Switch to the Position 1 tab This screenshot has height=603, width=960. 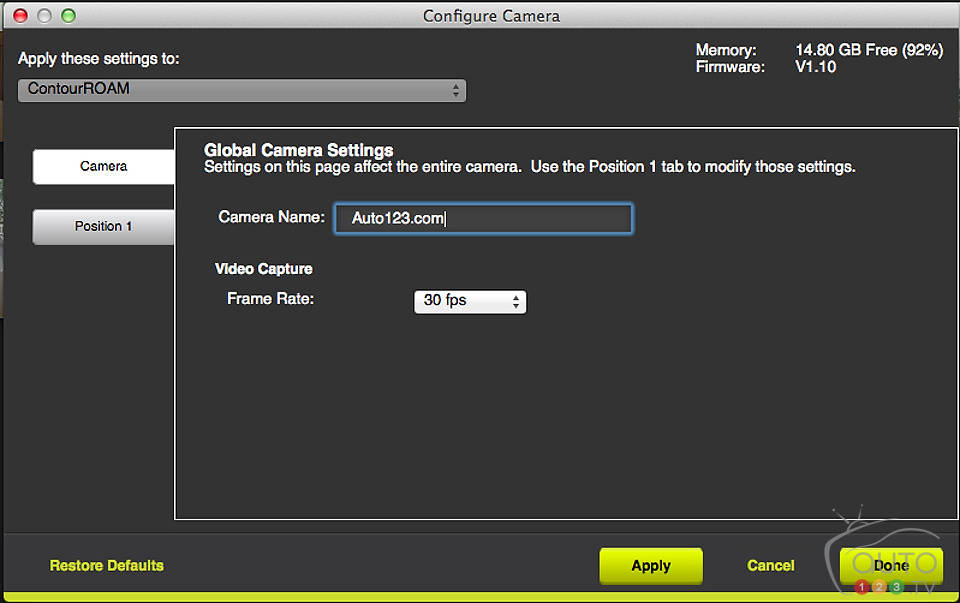pos(104,226)
